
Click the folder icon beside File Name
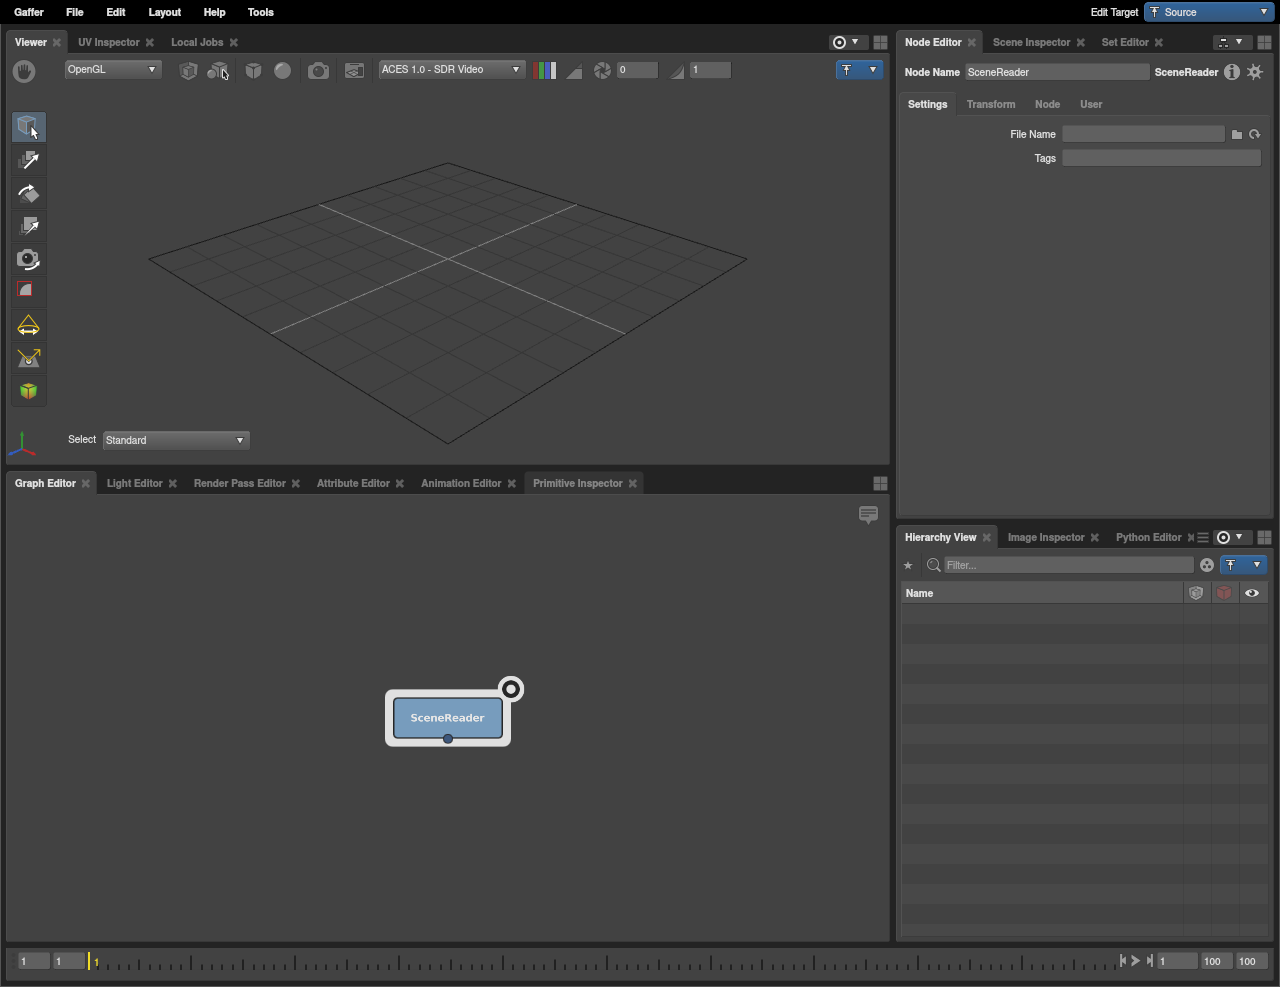click(x=1237, y=134)
